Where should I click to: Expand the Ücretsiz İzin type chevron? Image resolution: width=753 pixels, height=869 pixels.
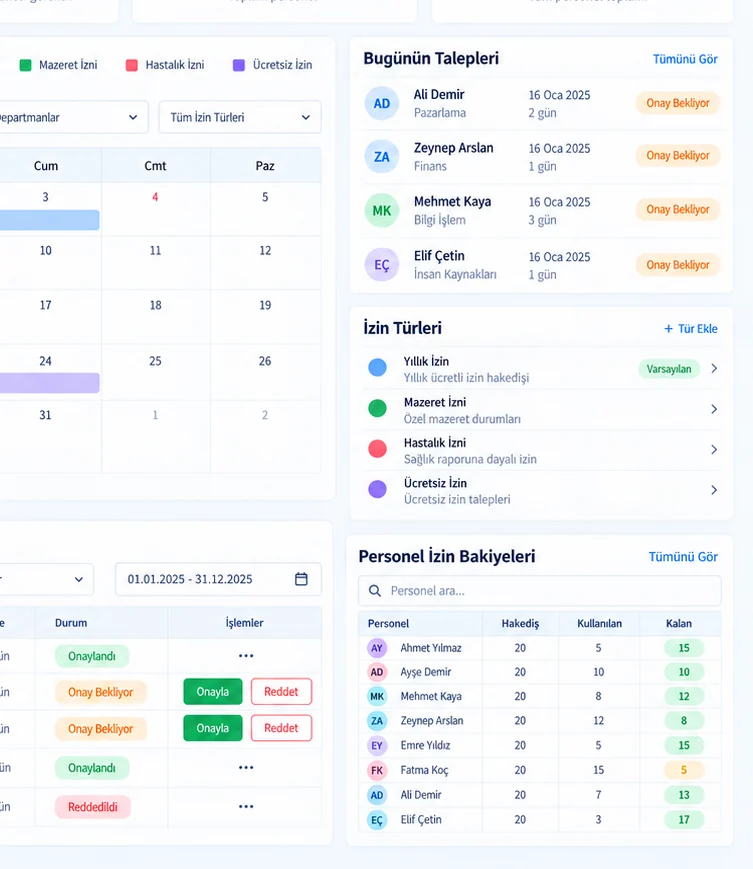click(x=714, y=490)
